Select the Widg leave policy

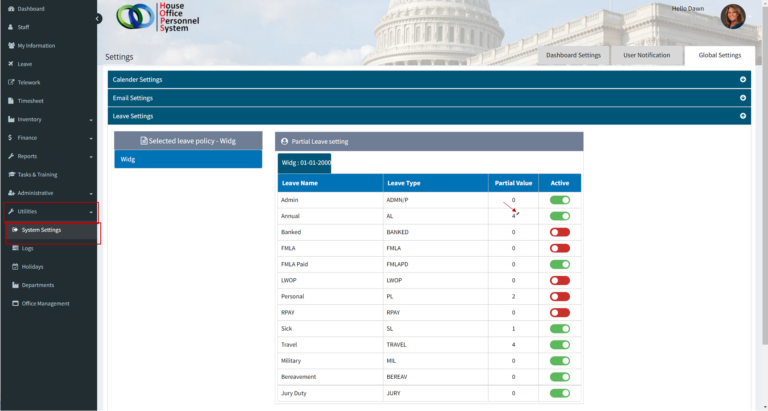click(x=189, y=159)
